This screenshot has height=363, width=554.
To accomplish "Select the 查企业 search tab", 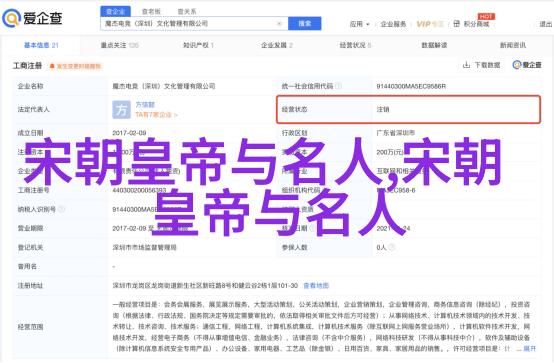I will [x=116, y=12].
